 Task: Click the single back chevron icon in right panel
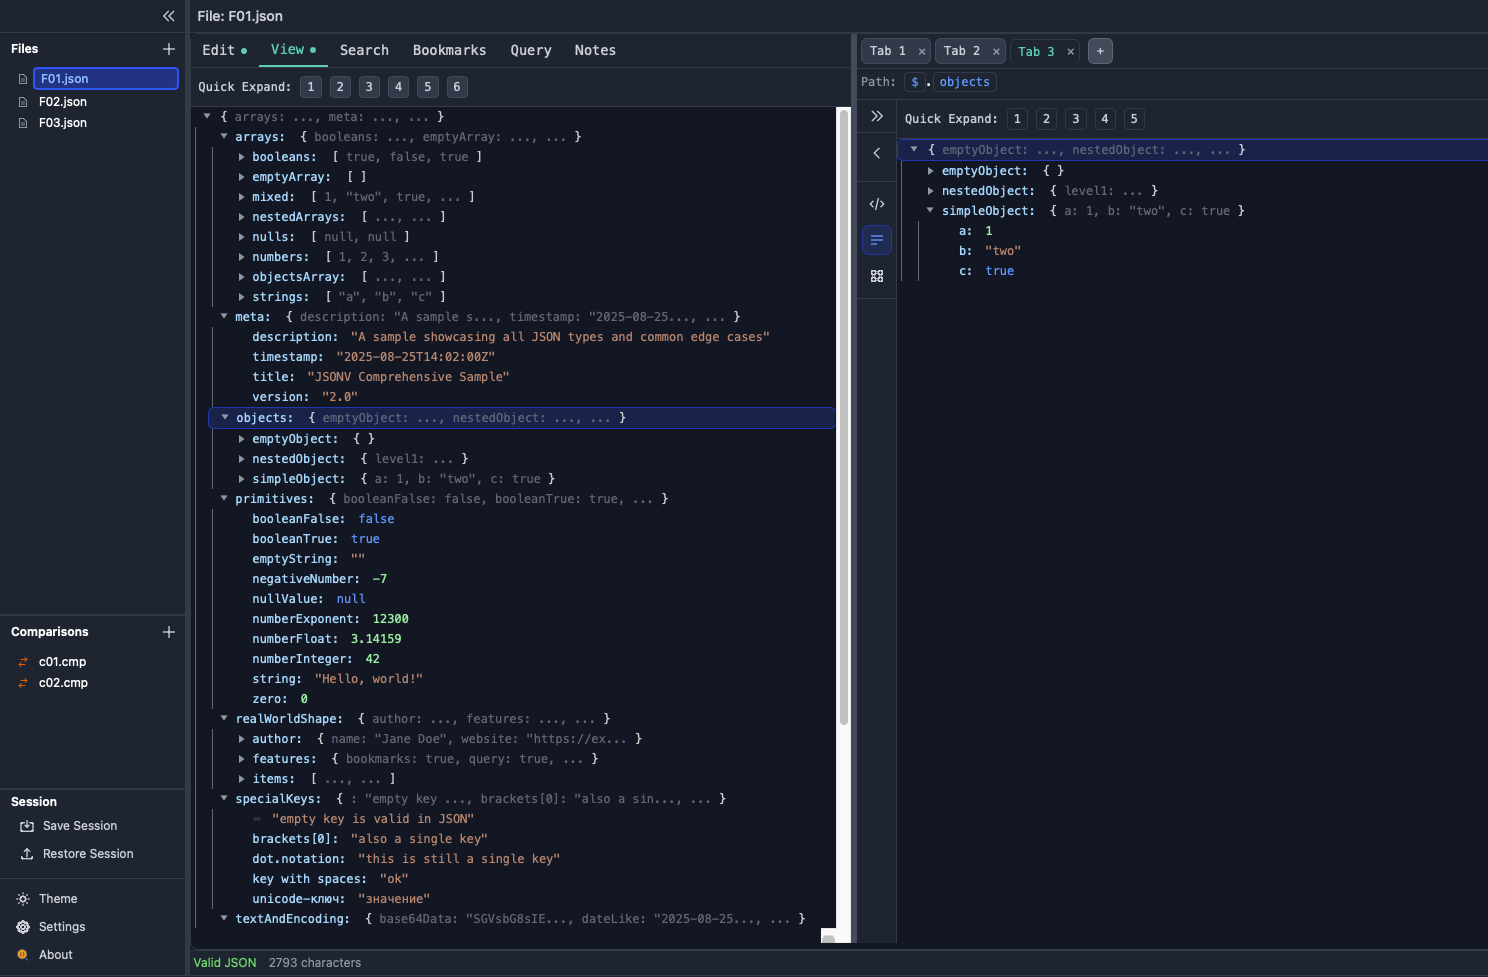click(877, 153)
